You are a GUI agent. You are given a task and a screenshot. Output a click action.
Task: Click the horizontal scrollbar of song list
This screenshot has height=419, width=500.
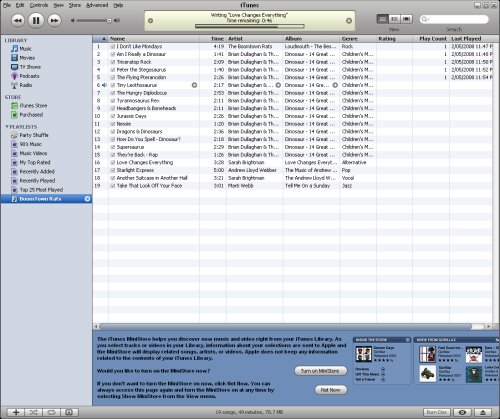click(x=285, y=326)
